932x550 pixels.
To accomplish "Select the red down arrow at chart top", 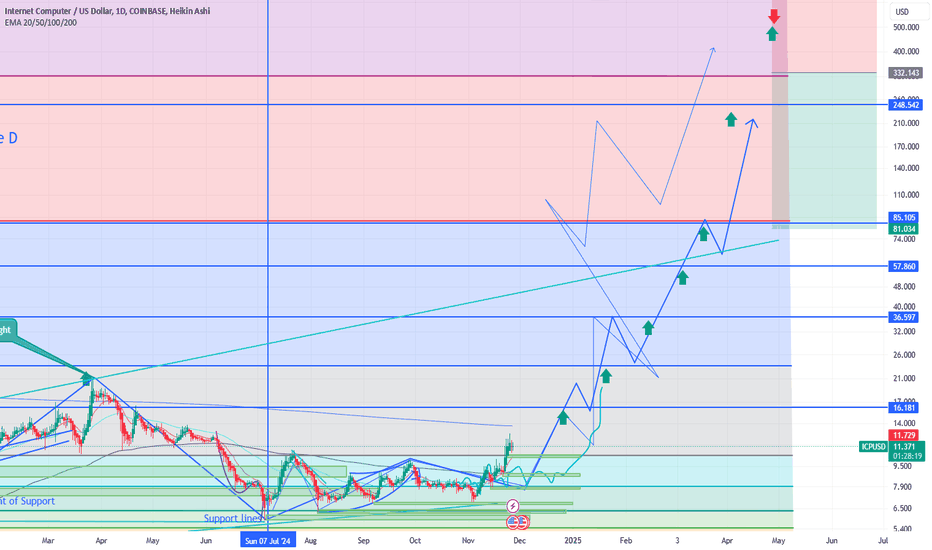I will pyautogui.click(x=773, y=16).
